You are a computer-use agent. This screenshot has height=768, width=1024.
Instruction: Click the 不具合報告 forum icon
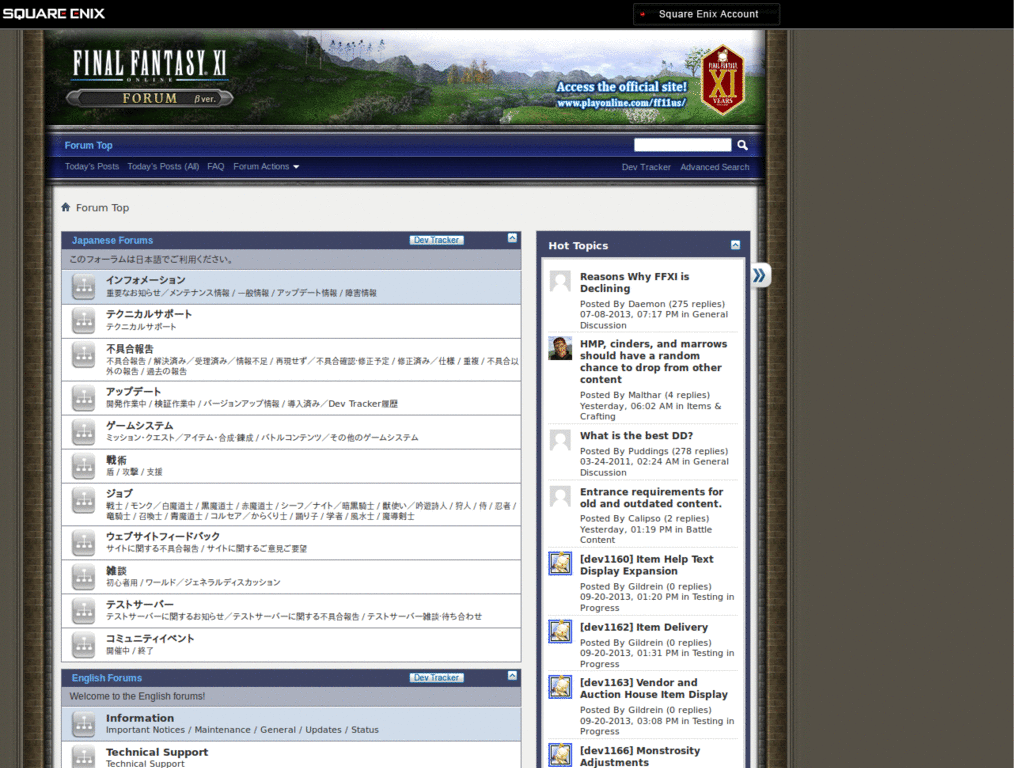click(x=84, y=355)
